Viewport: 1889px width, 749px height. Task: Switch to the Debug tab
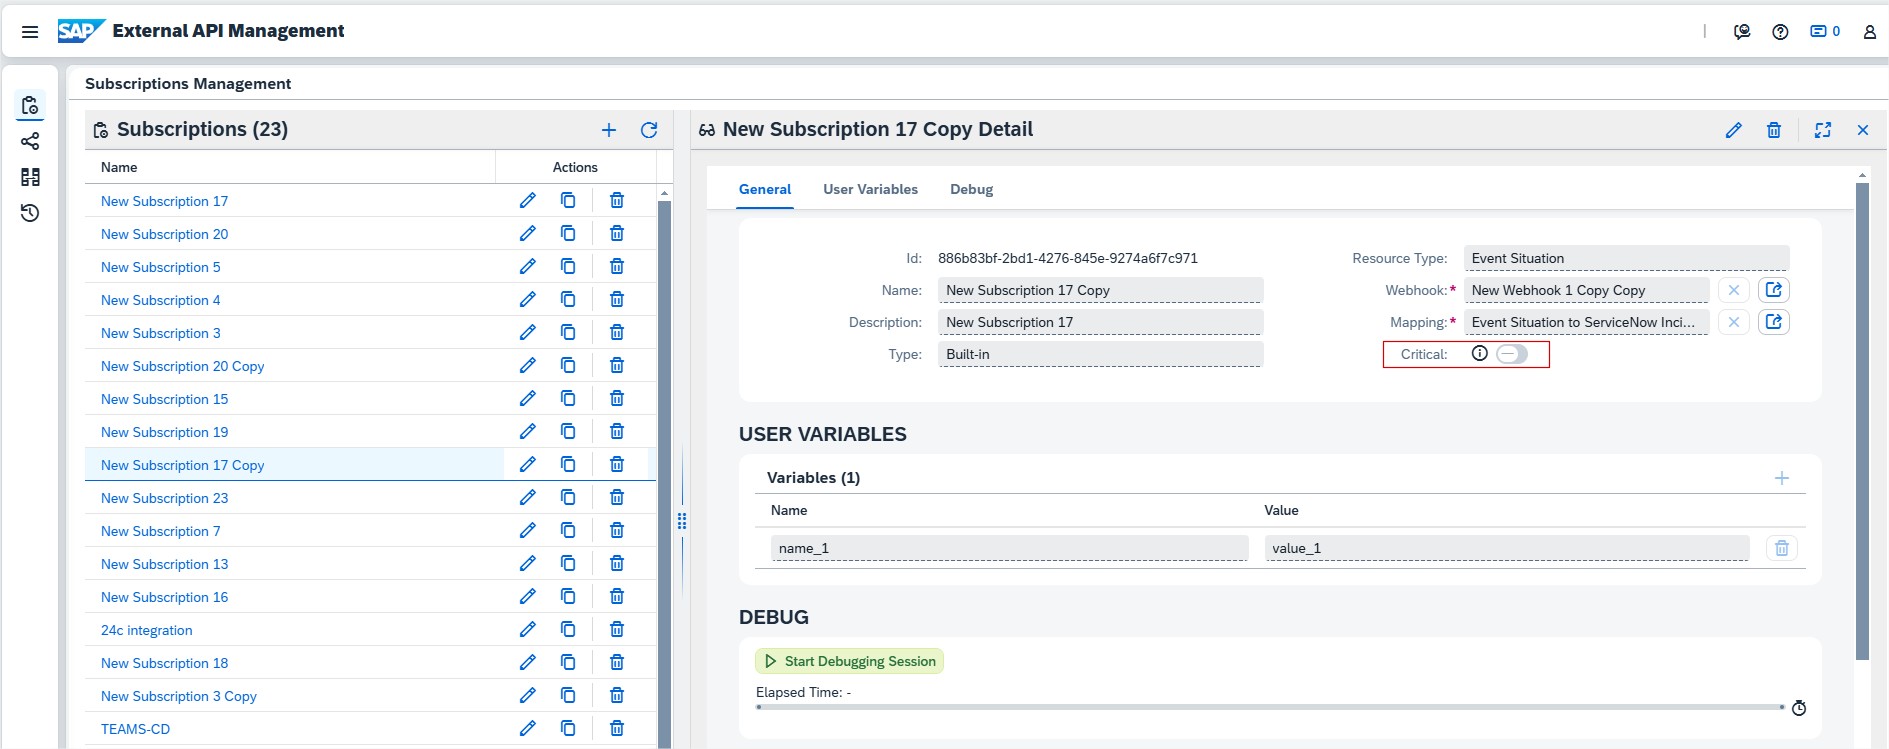pyautogui.click(x=971, y=190)
